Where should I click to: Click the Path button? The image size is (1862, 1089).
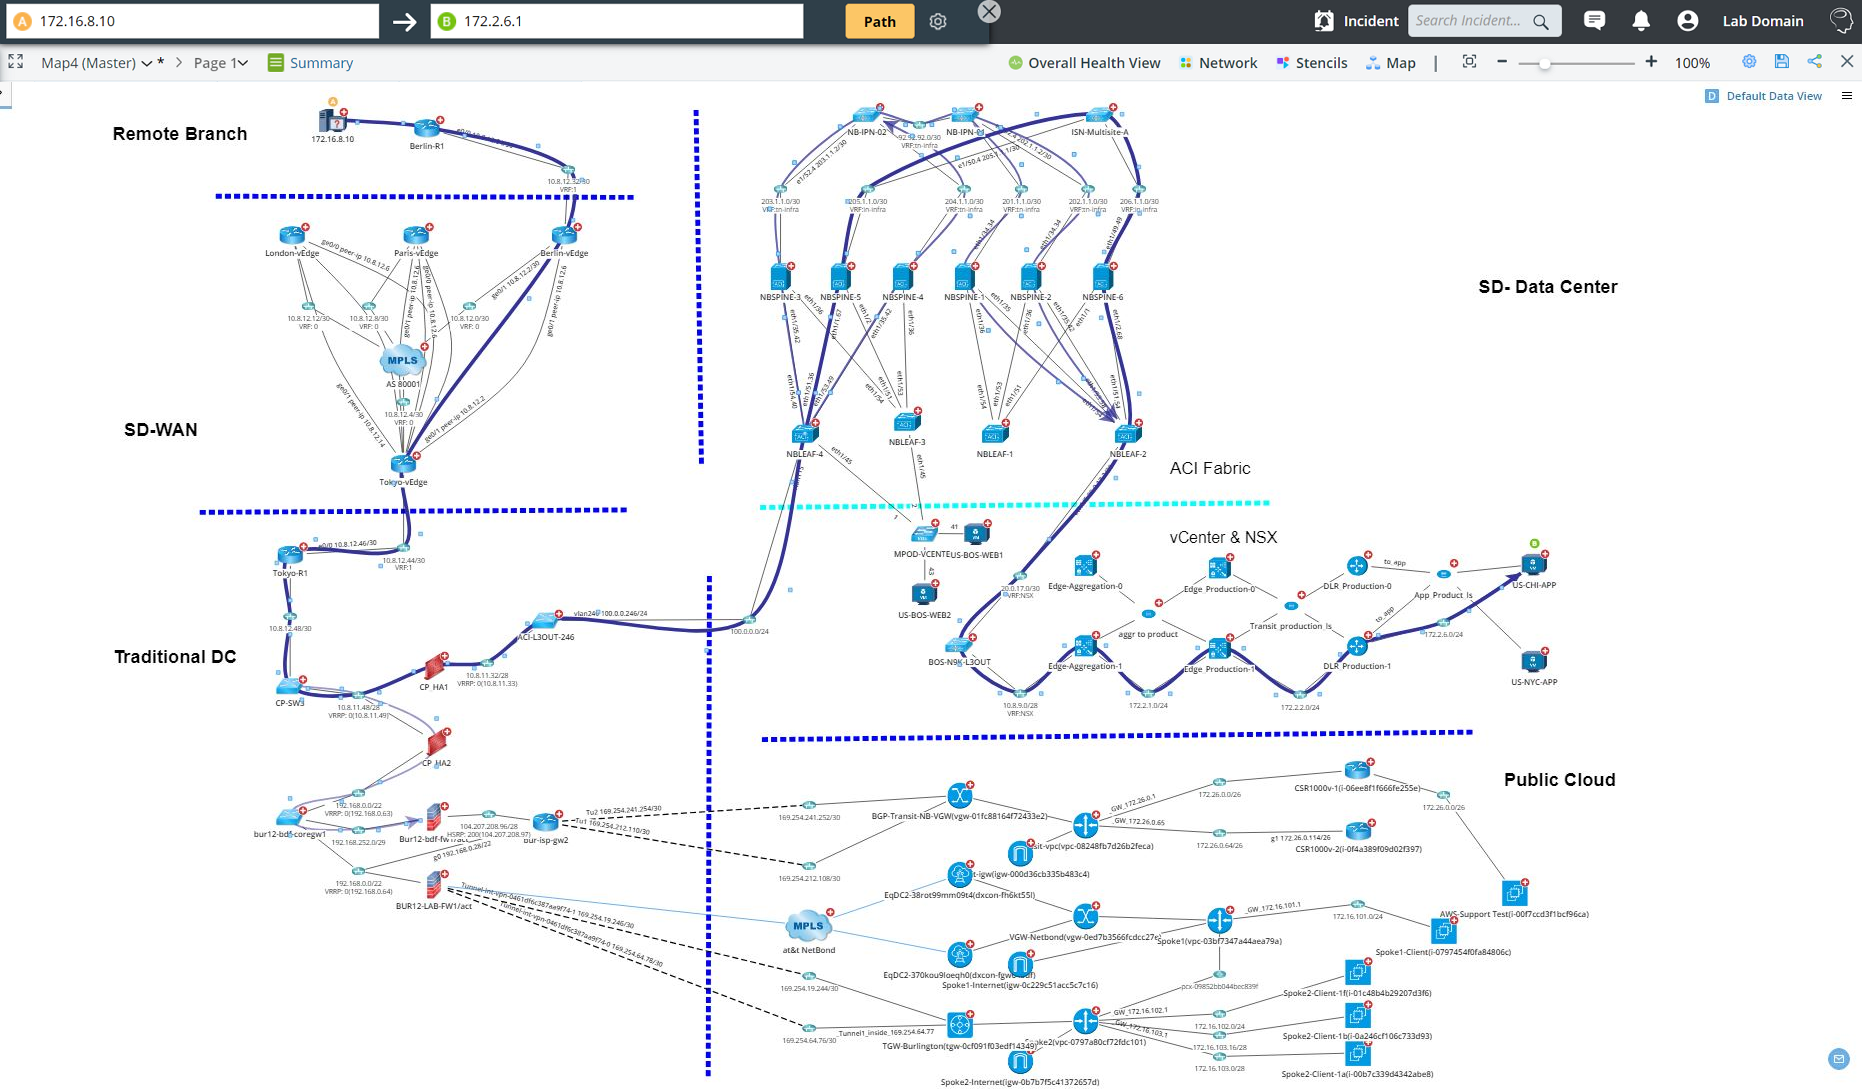pyautogui.click(x=878, y=20)
